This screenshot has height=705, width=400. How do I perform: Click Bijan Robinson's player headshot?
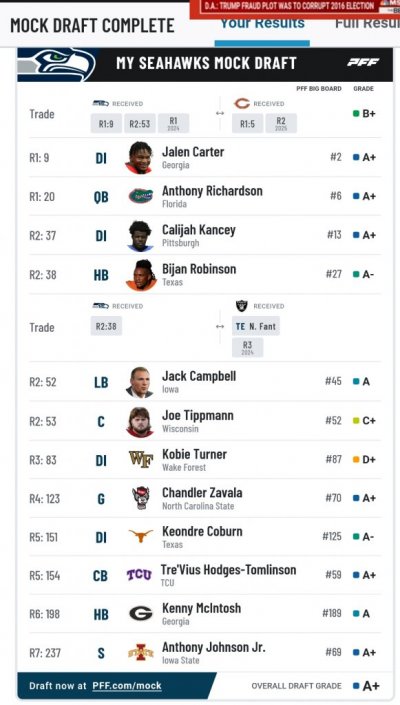(x=141, y=275)
